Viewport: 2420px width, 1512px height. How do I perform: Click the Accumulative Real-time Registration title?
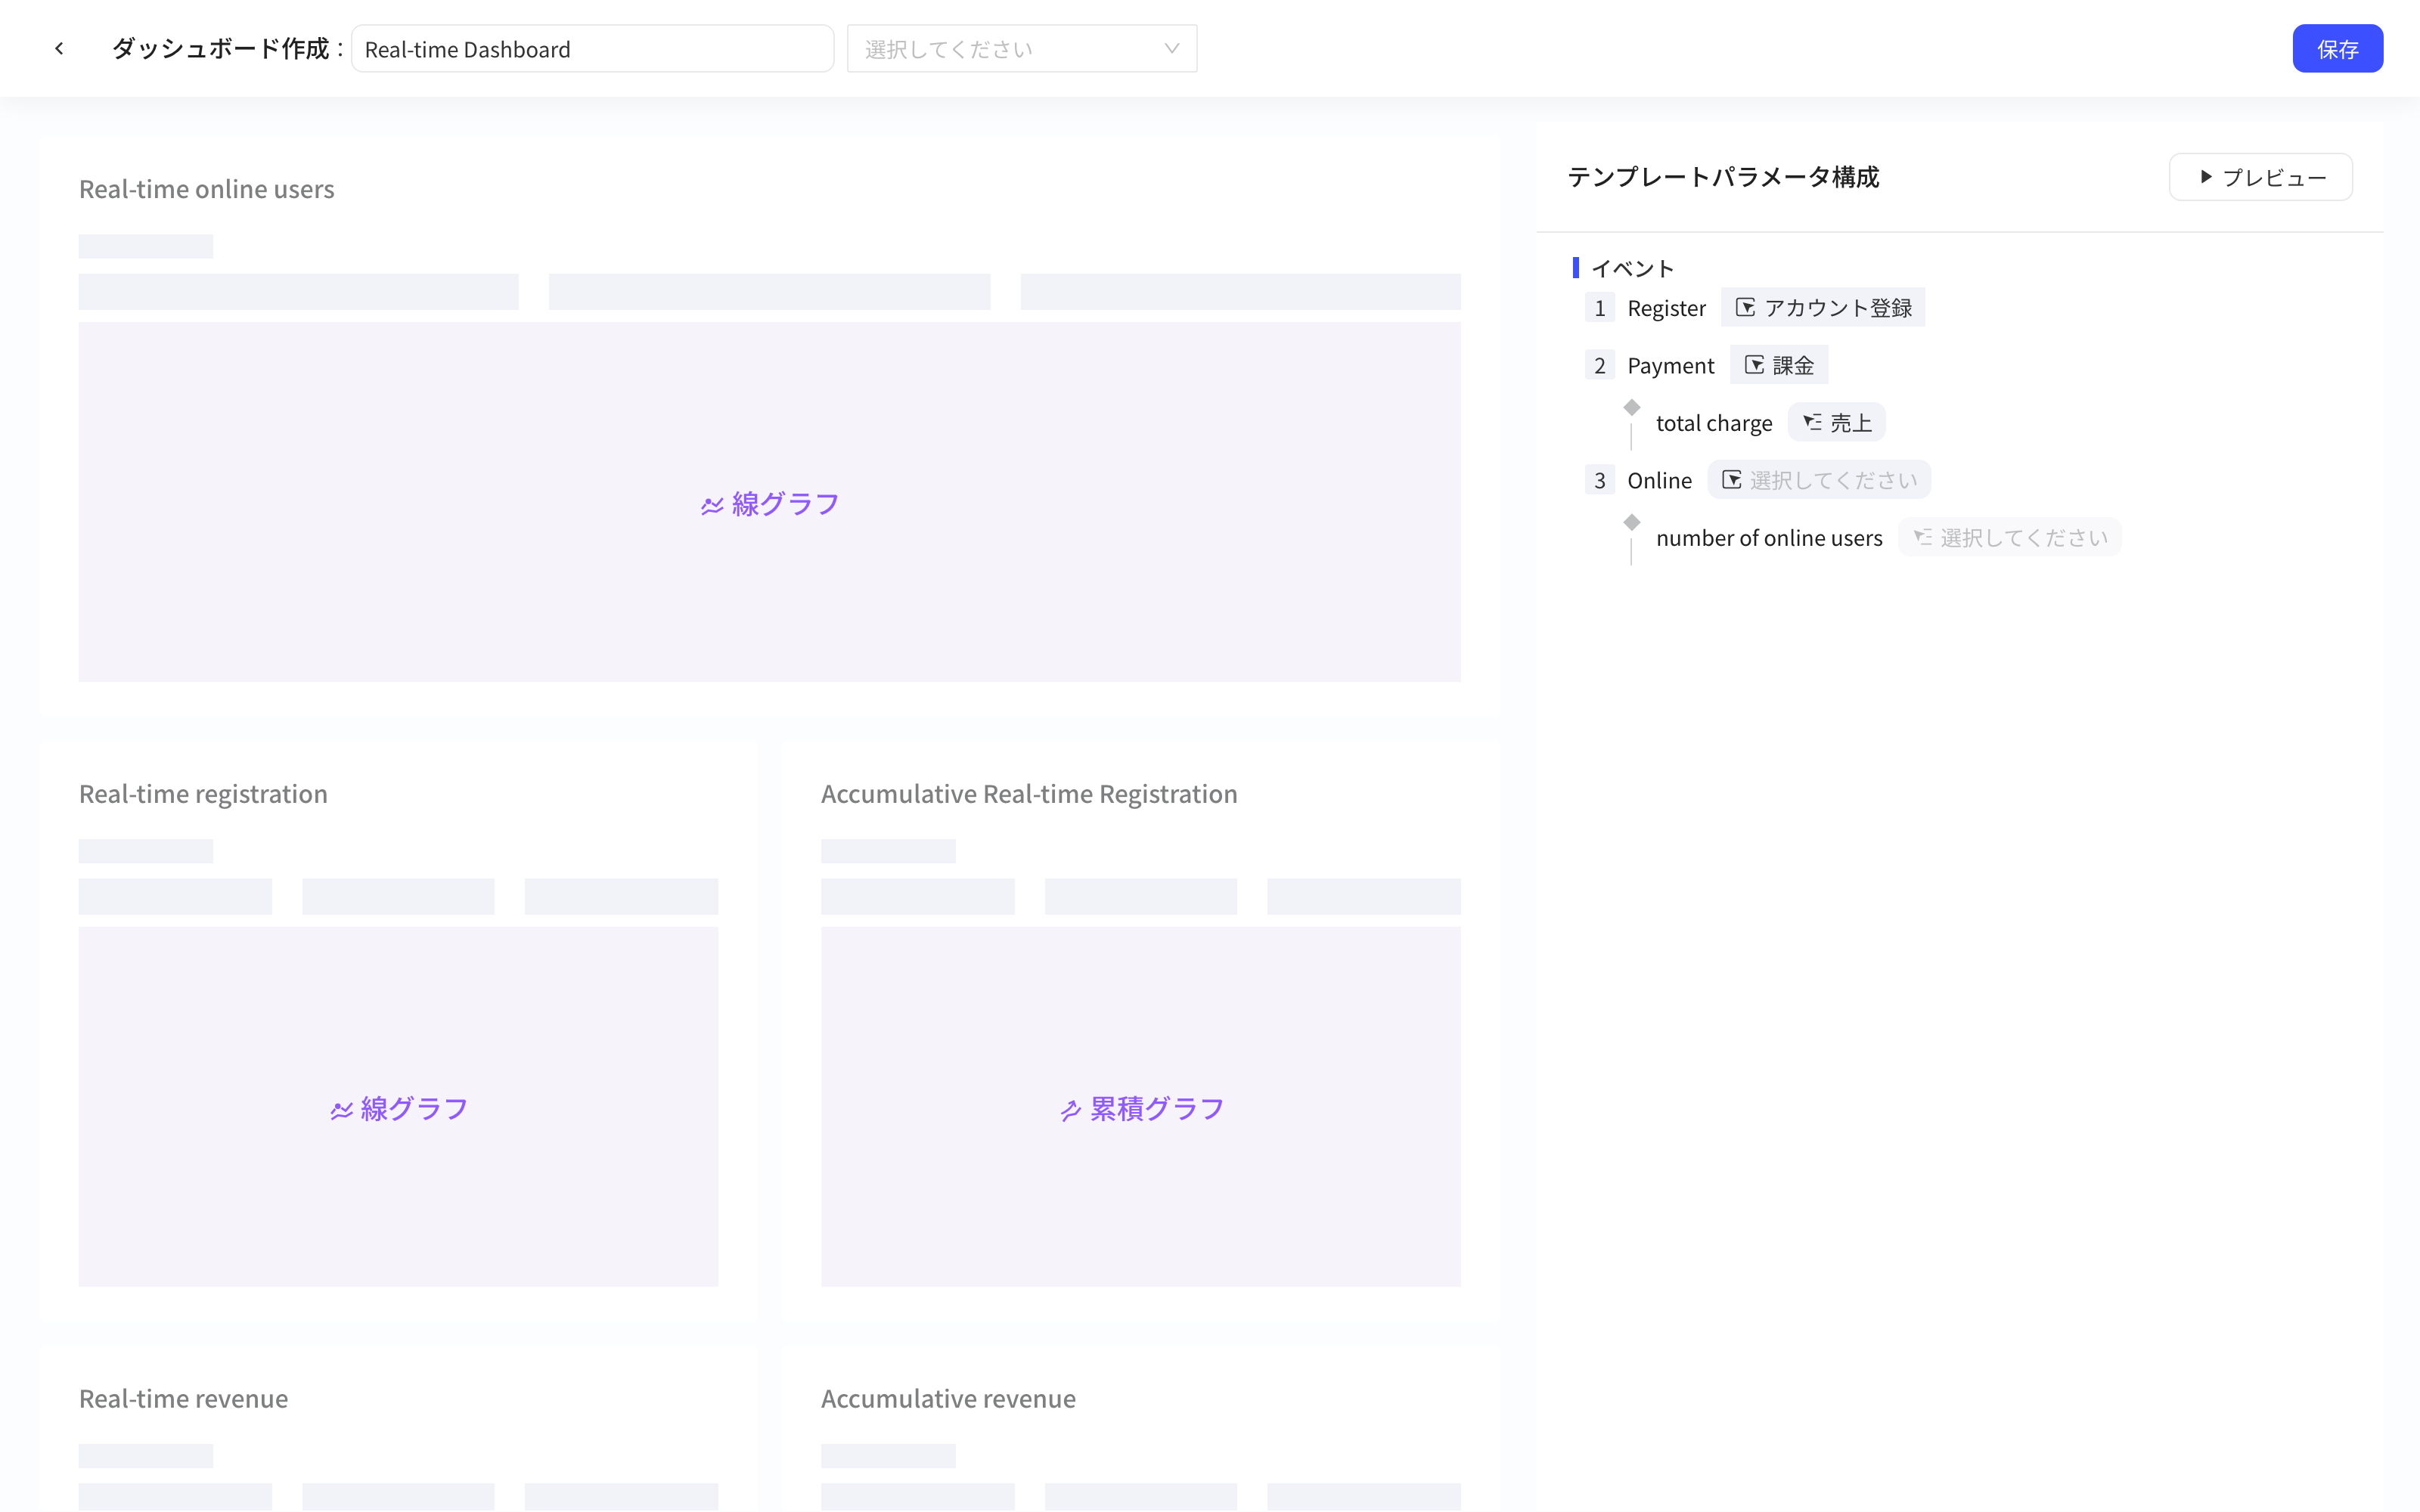pyautogui.click(x=1029, y=793)
